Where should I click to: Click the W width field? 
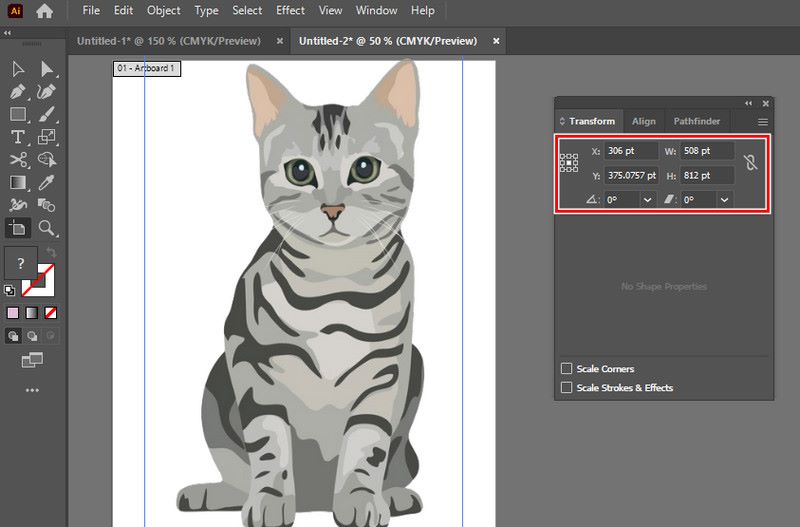click(707, 151)
